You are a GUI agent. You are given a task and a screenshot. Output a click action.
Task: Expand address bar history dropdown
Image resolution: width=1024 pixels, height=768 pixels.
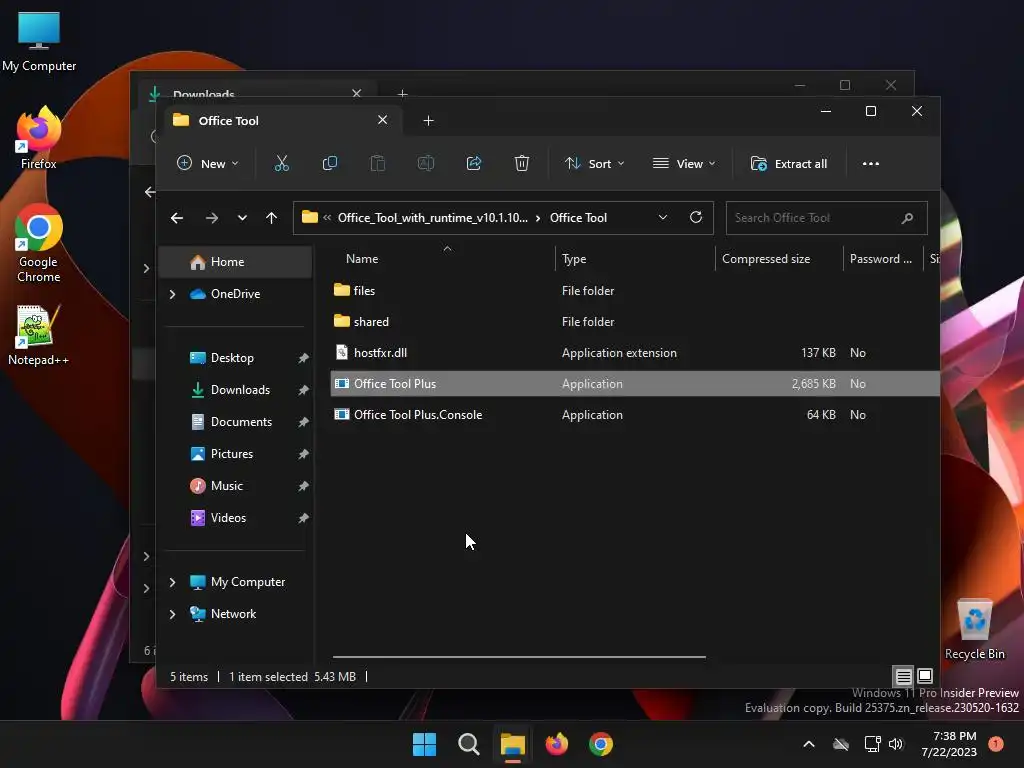click(663, 217)
